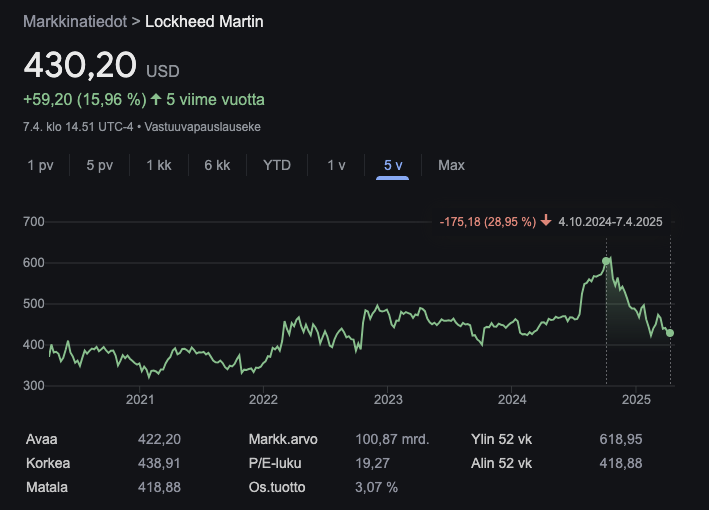Click the Ylin 52 vk value 618,95
Image resolution: width=709 pixels, height=510 pixels.
tap(618, 438)
